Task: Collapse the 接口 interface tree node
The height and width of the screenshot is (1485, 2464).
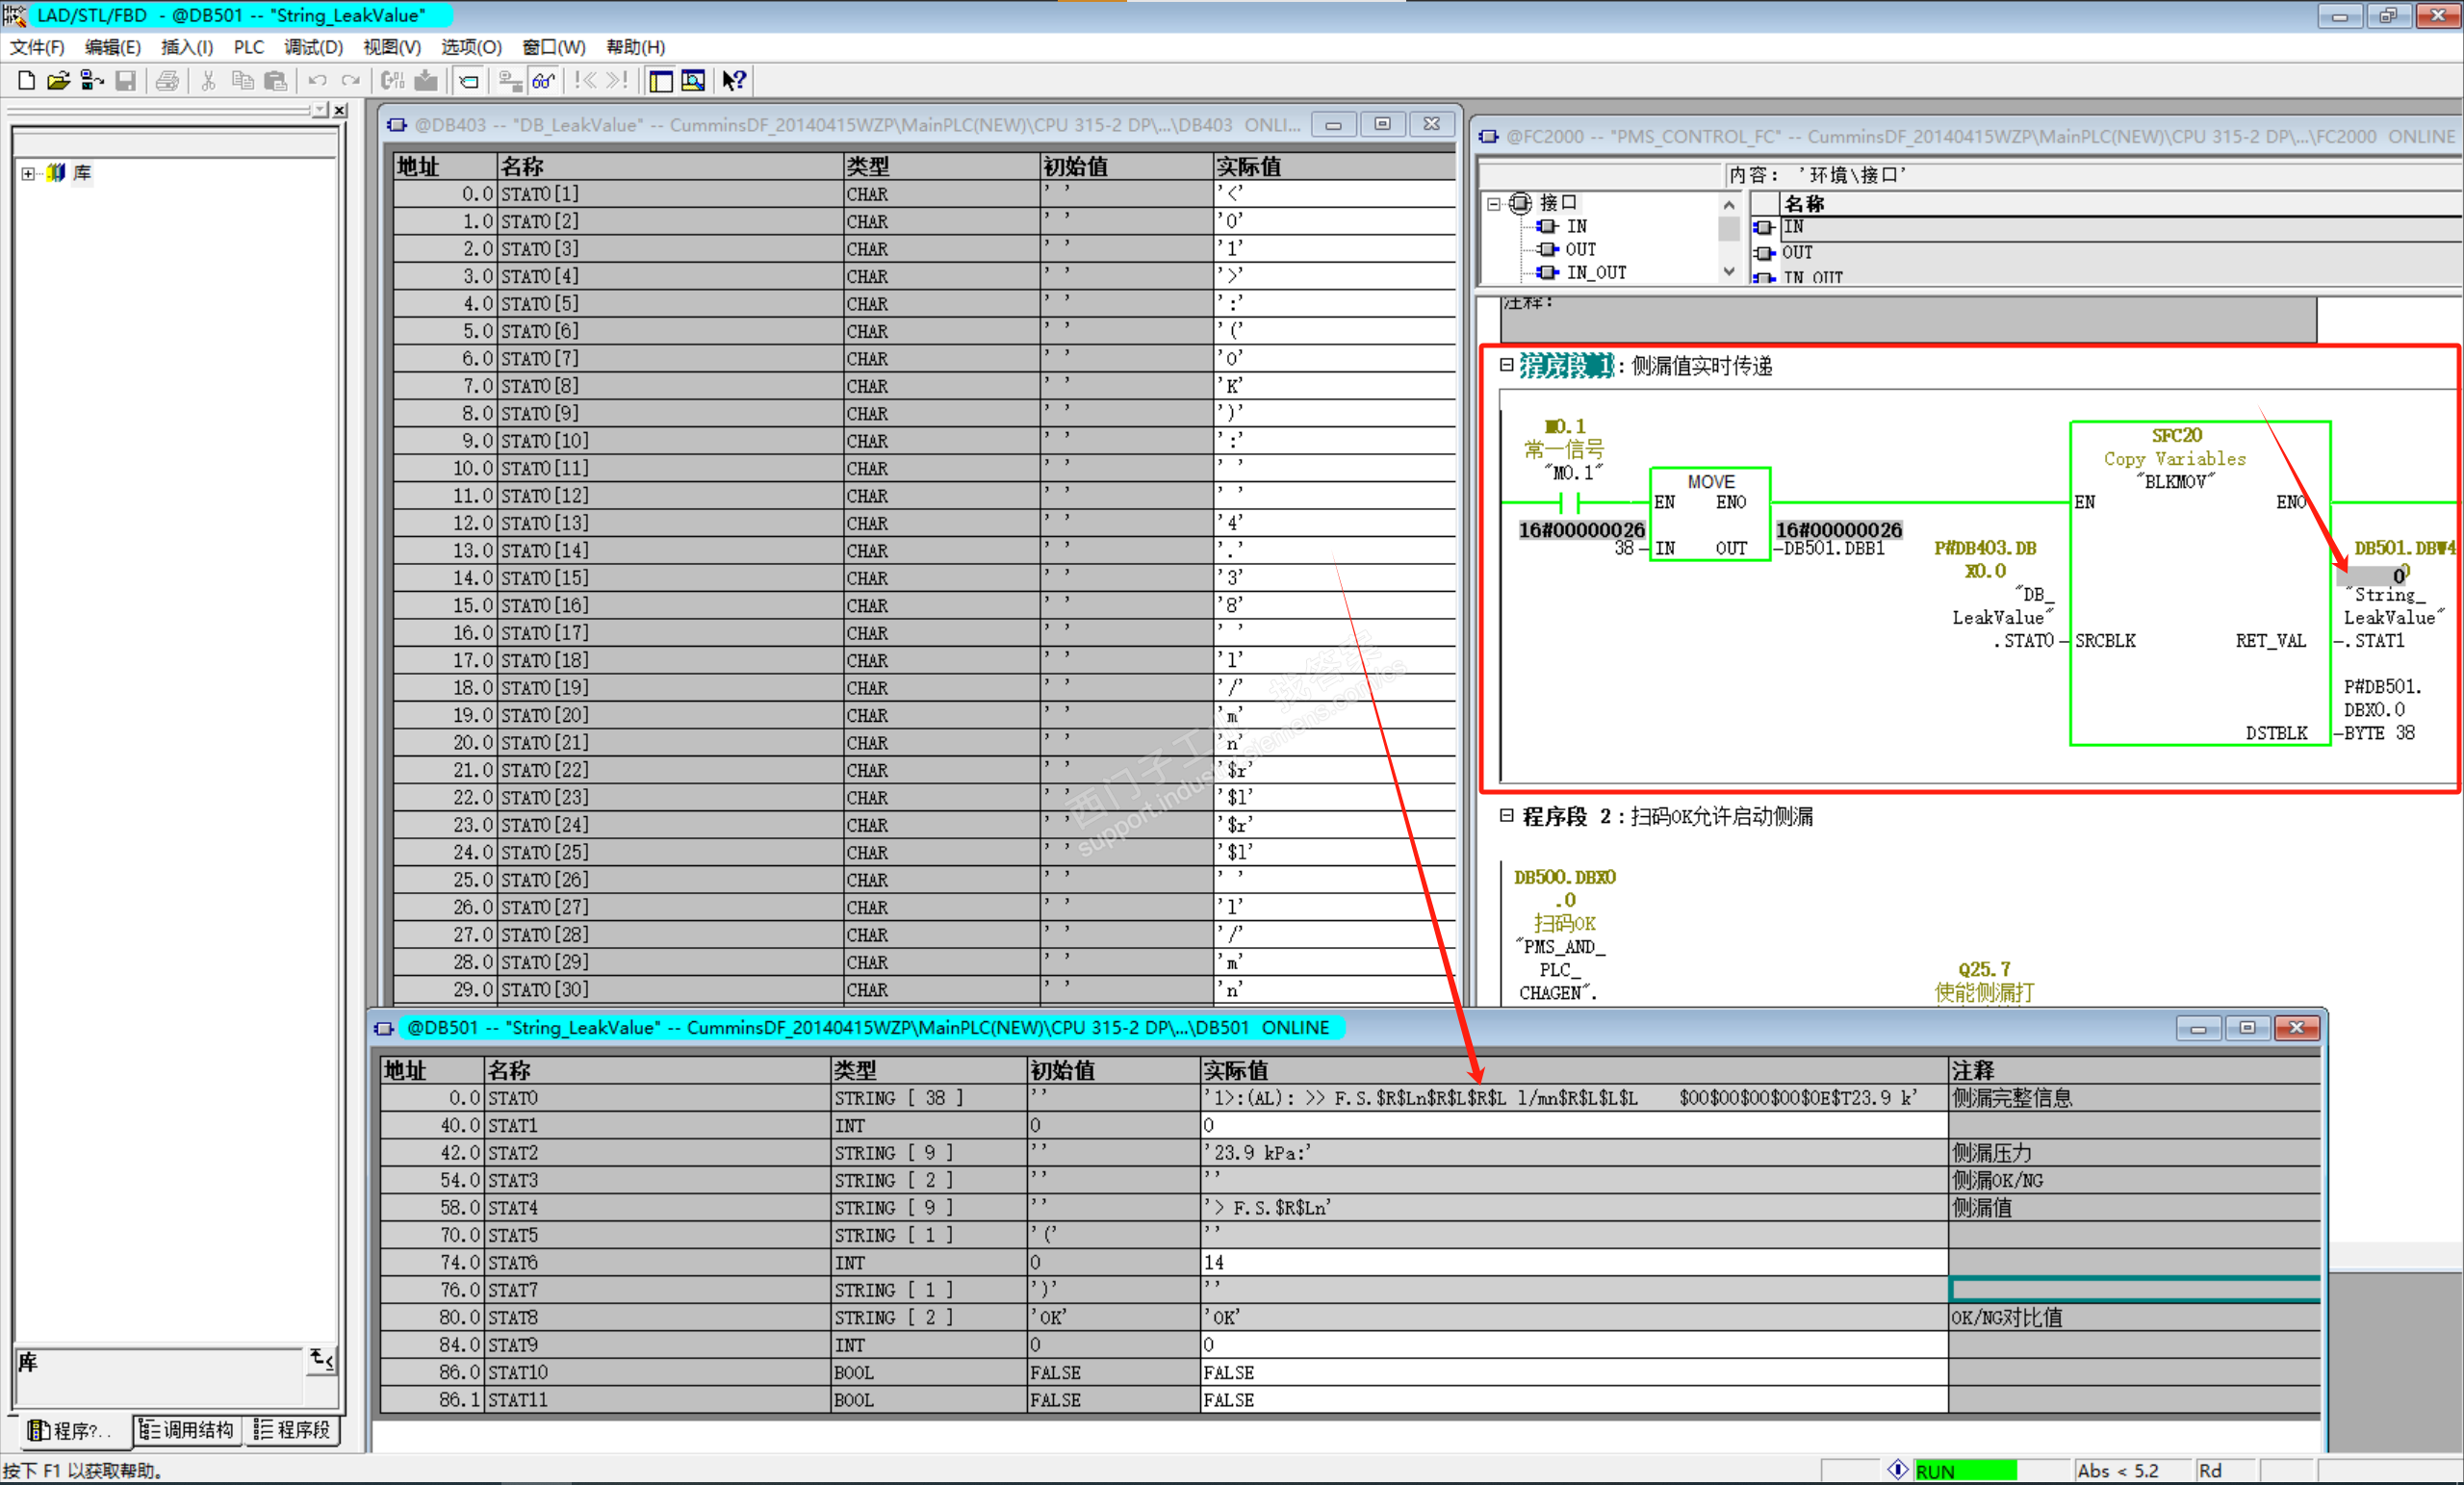Action: coord(1494,204)
